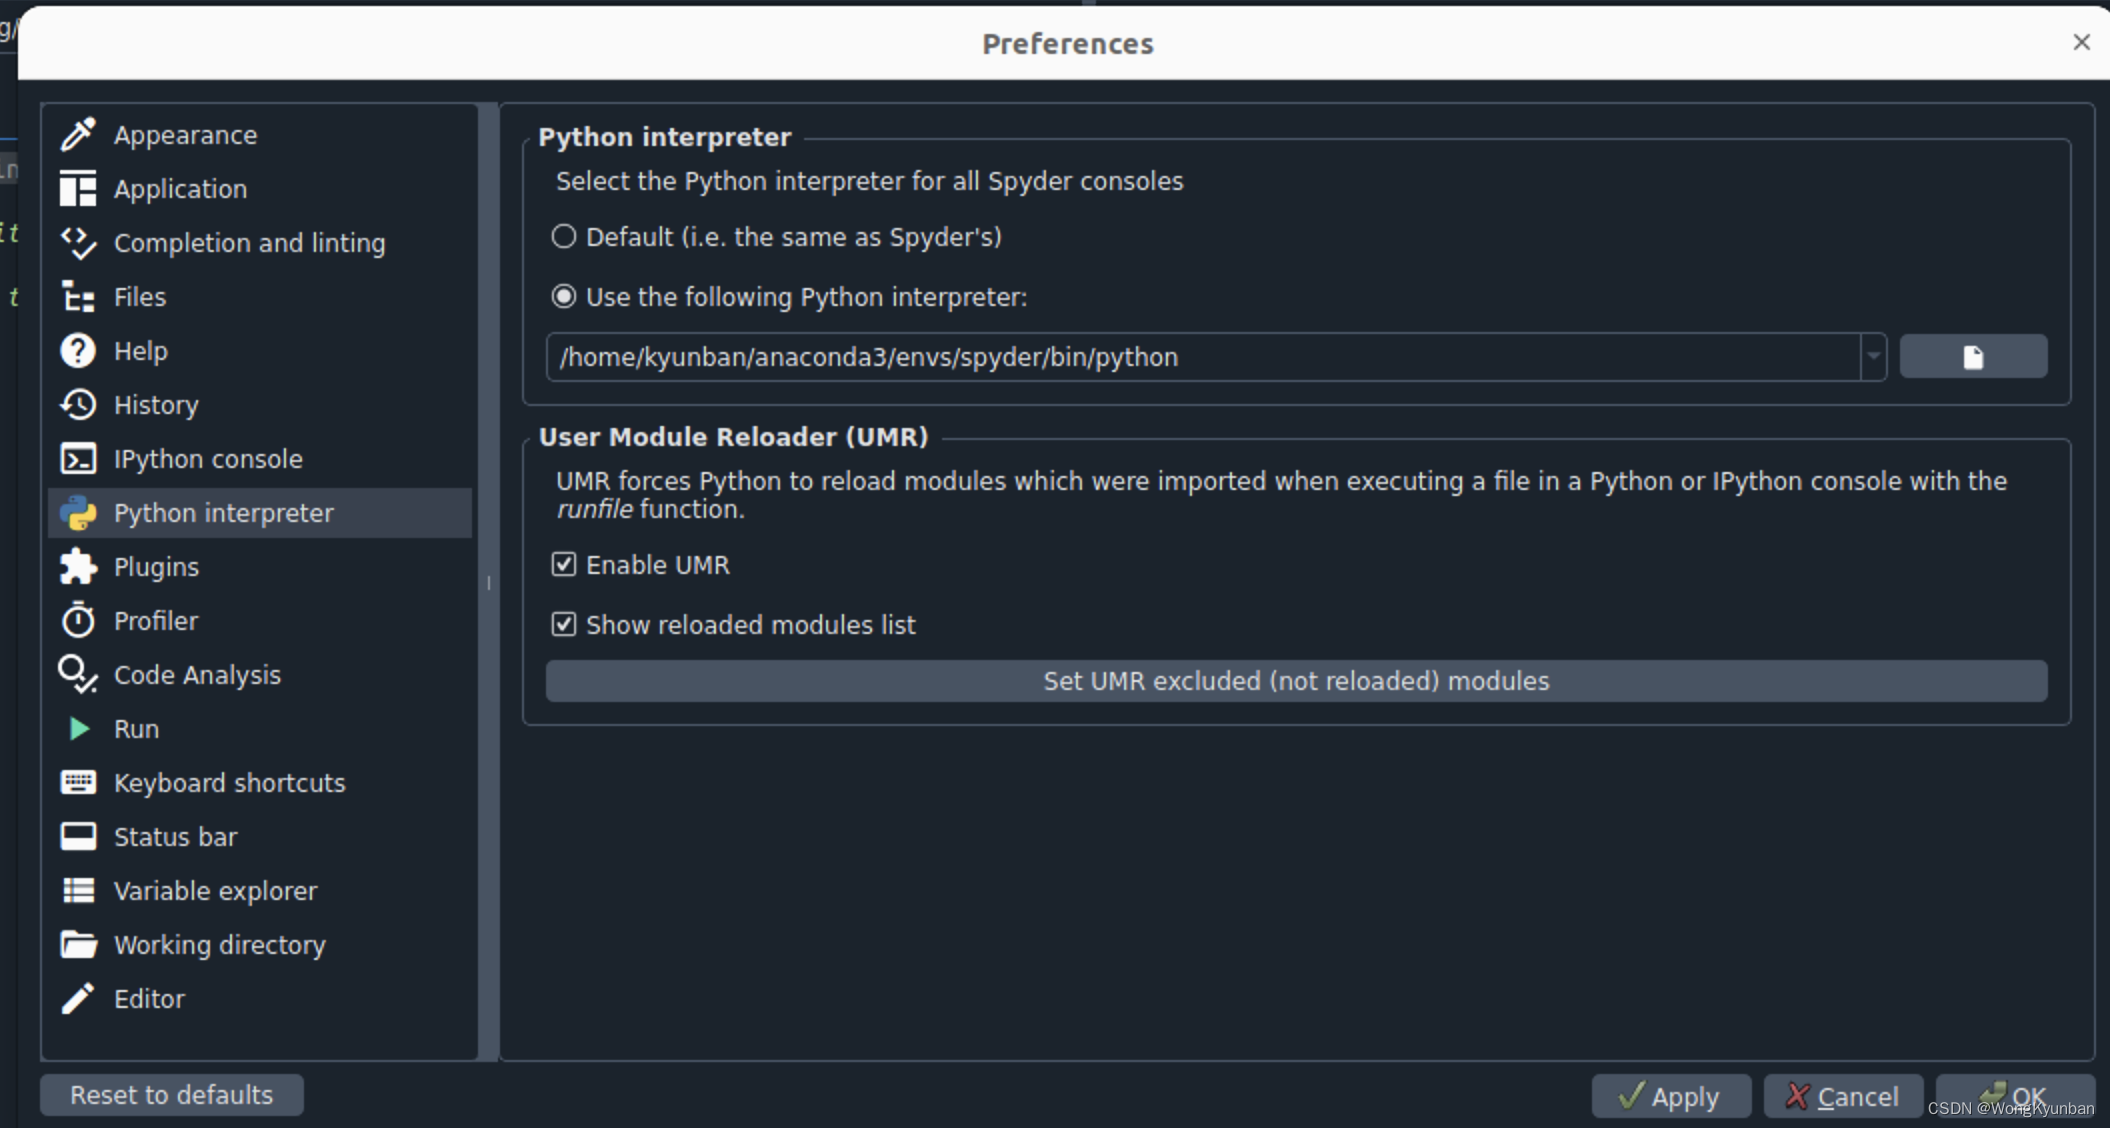Open Plugins preferences section
The image size is (2110, 1128).
(x=155, y=567)
